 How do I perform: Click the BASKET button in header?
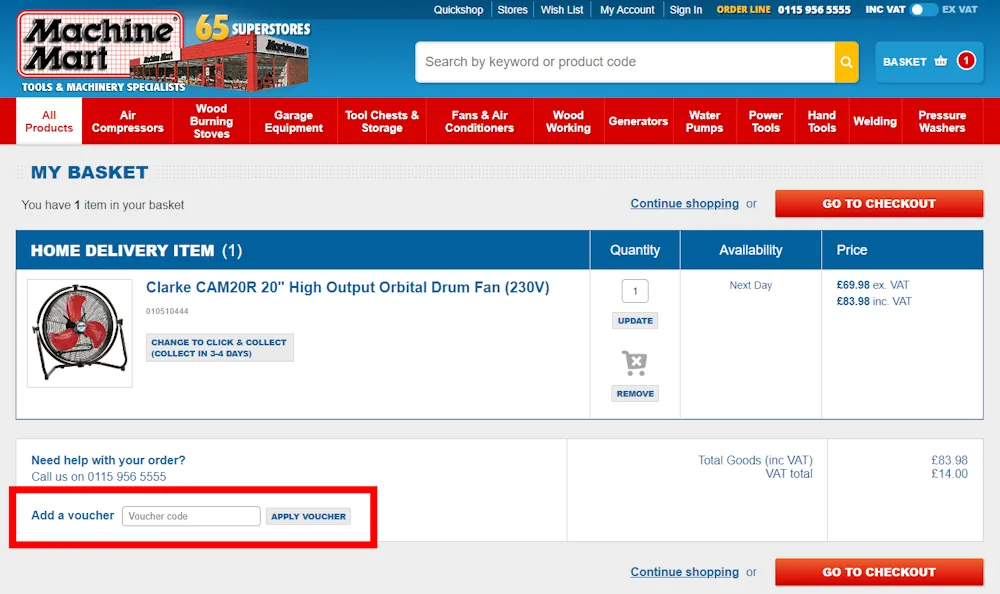point(928,62)
